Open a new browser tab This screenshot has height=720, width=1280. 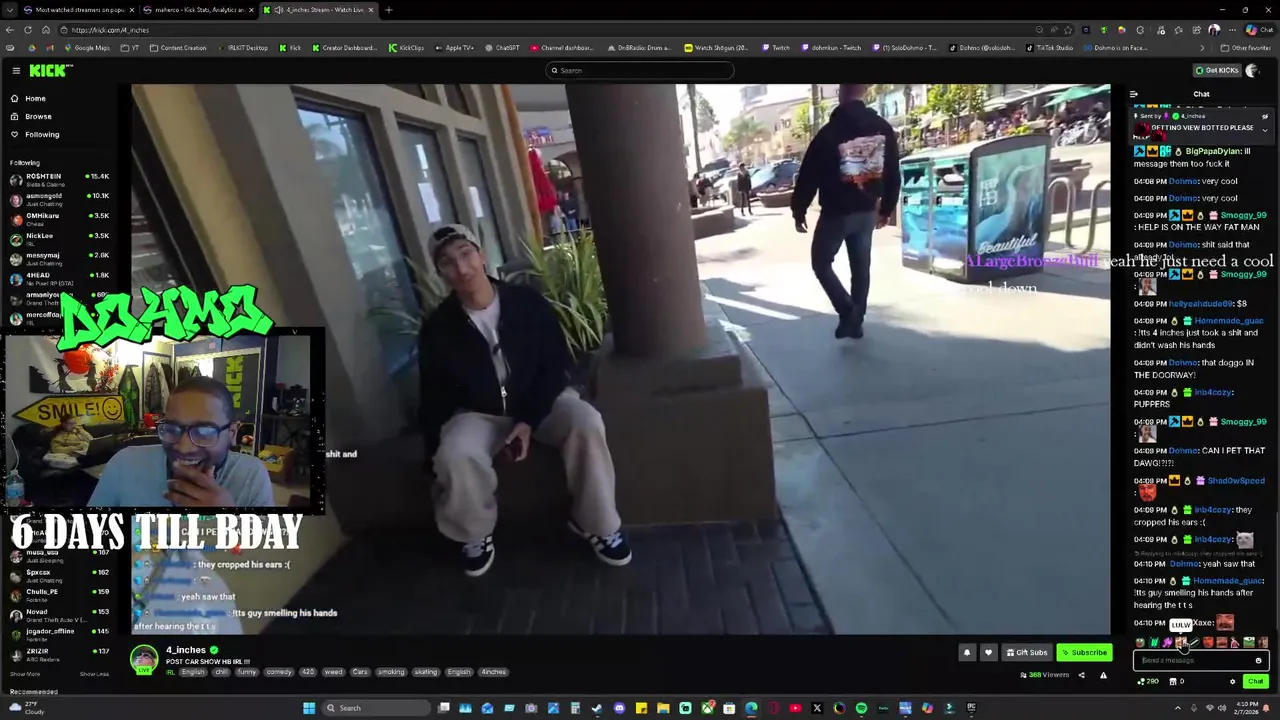[388, 10]
